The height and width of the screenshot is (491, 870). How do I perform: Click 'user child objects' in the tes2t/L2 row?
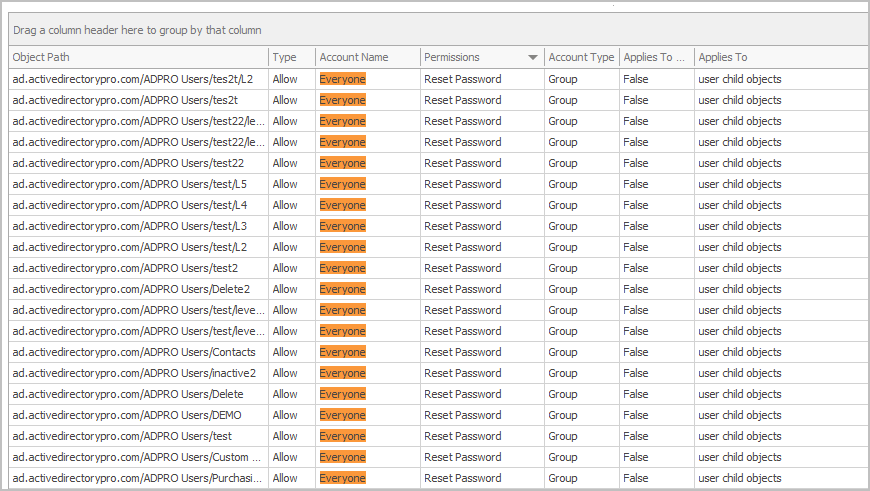[x=740, y=79]
